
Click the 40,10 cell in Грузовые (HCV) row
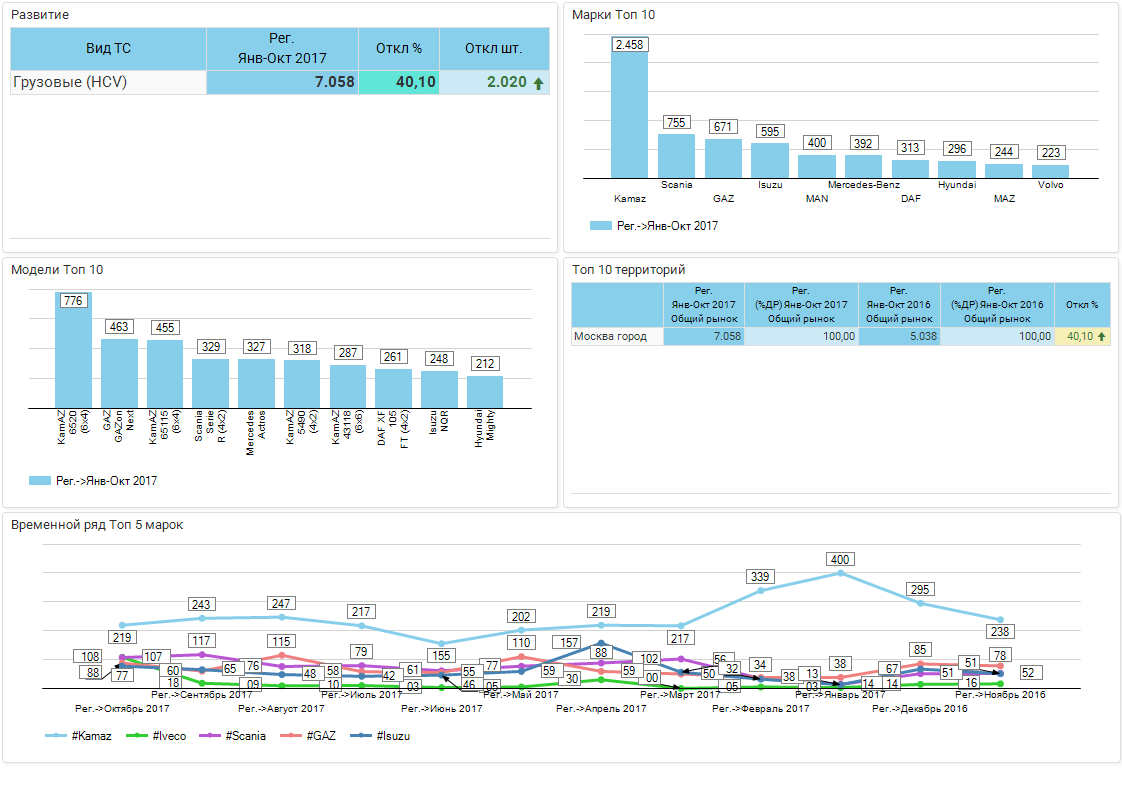click(399, 82)
